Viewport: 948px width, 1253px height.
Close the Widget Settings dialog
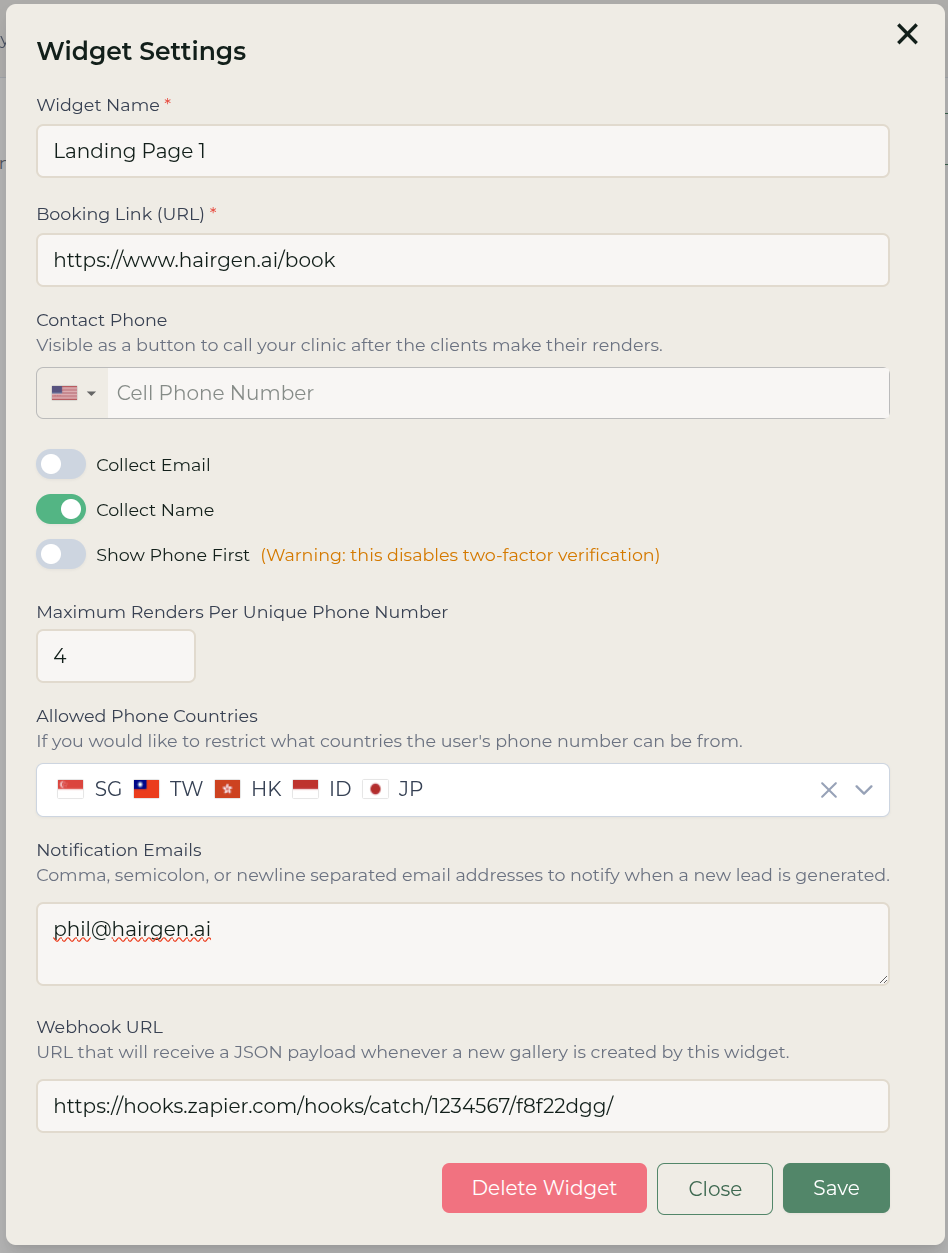tap(906, 34)
